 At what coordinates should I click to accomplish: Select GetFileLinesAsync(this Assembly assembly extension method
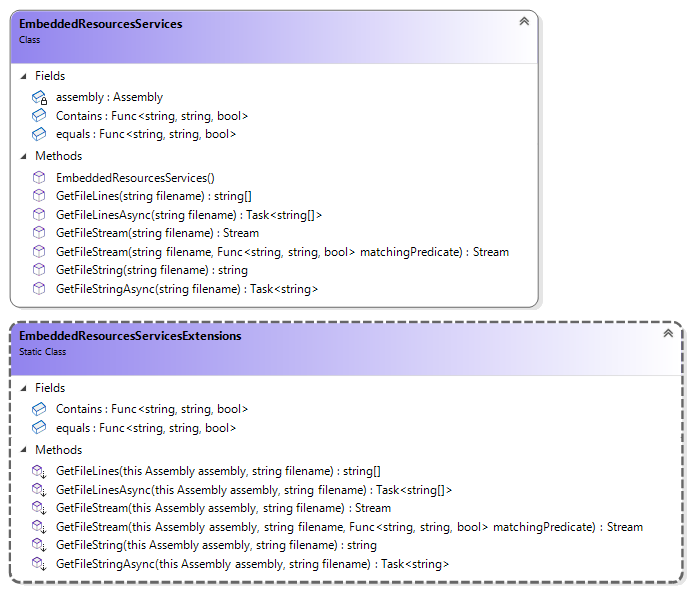point(254,490)
